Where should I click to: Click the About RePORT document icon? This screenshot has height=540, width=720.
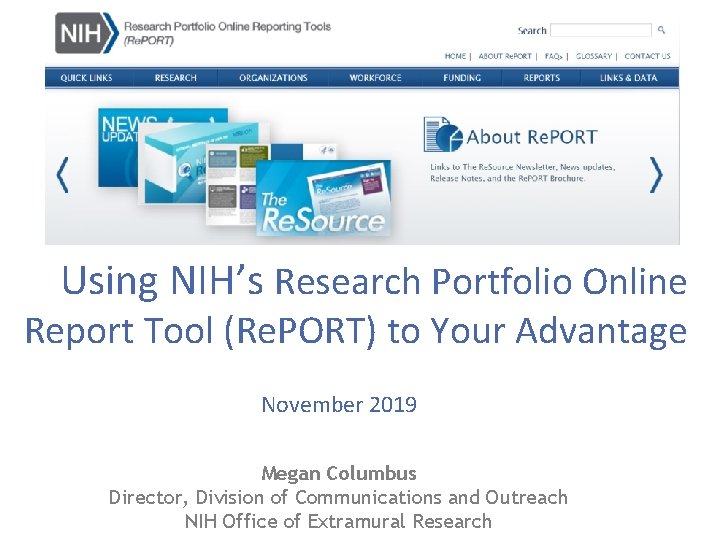click(x=443, y=134)
